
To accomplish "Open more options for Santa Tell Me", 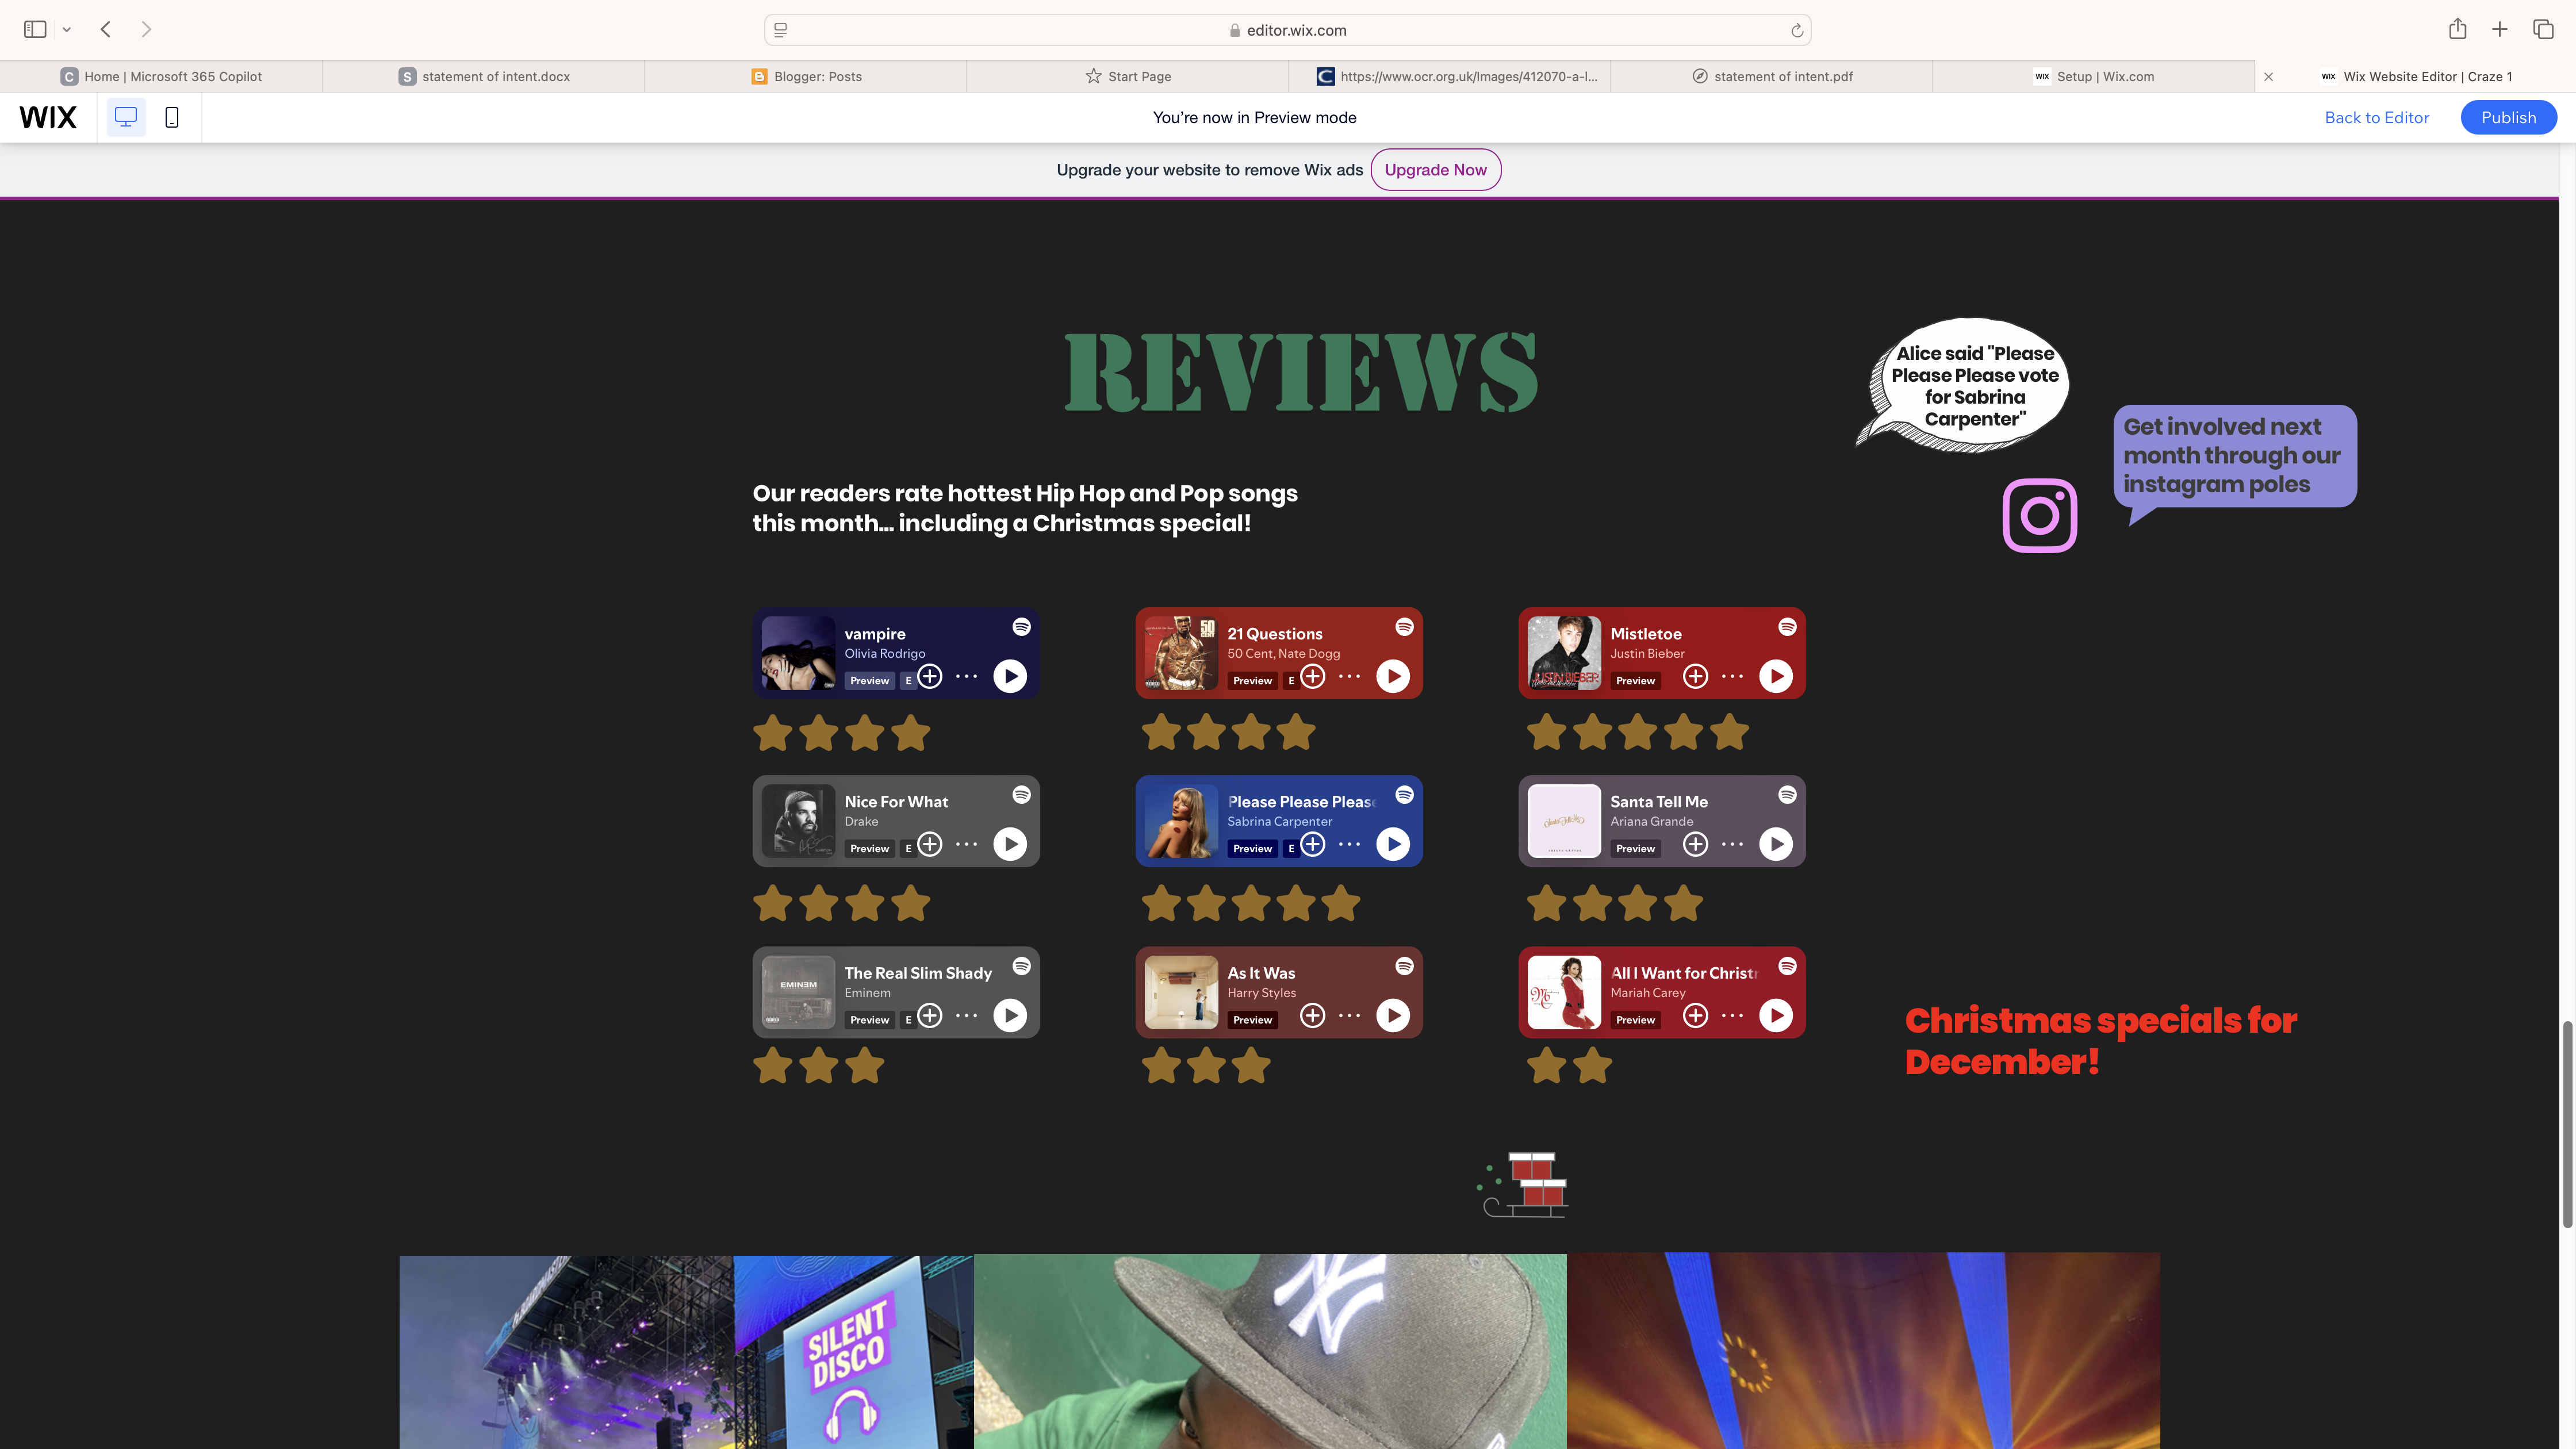I will point(1733,844).
